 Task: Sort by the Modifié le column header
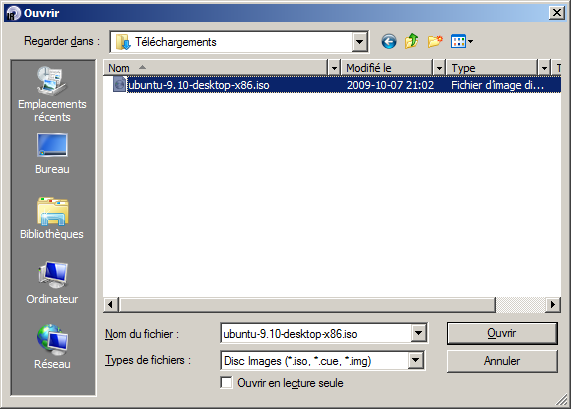[387, 68]
